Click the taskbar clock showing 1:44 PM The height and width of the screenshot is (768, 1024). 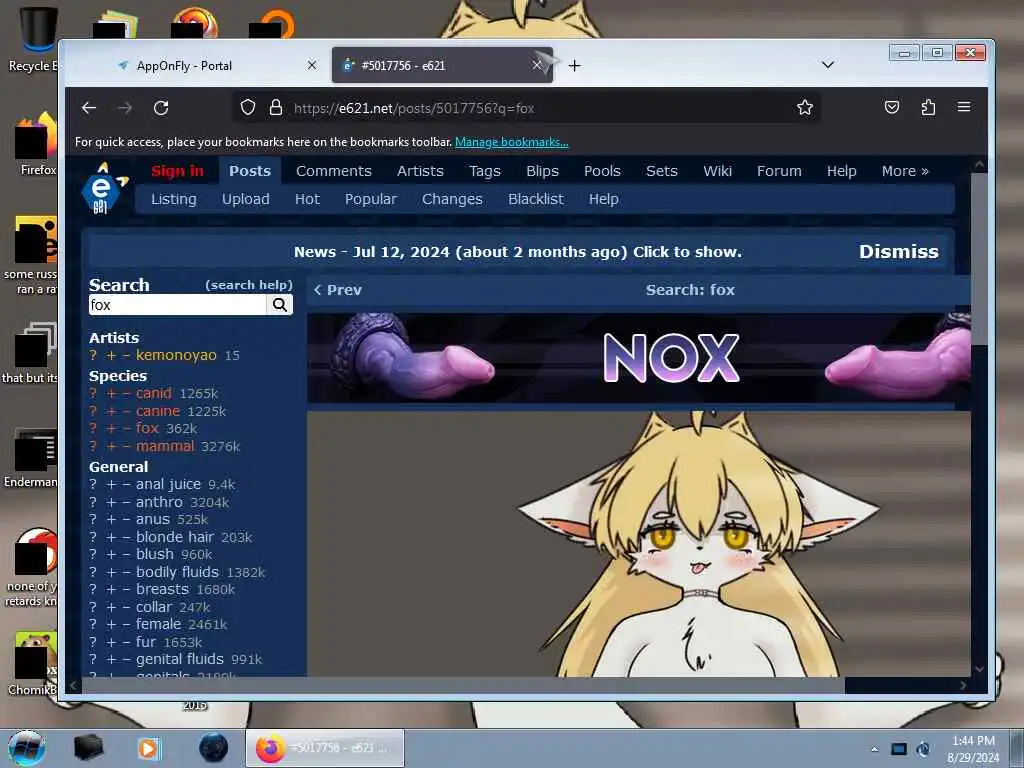(x=973, y=748)
